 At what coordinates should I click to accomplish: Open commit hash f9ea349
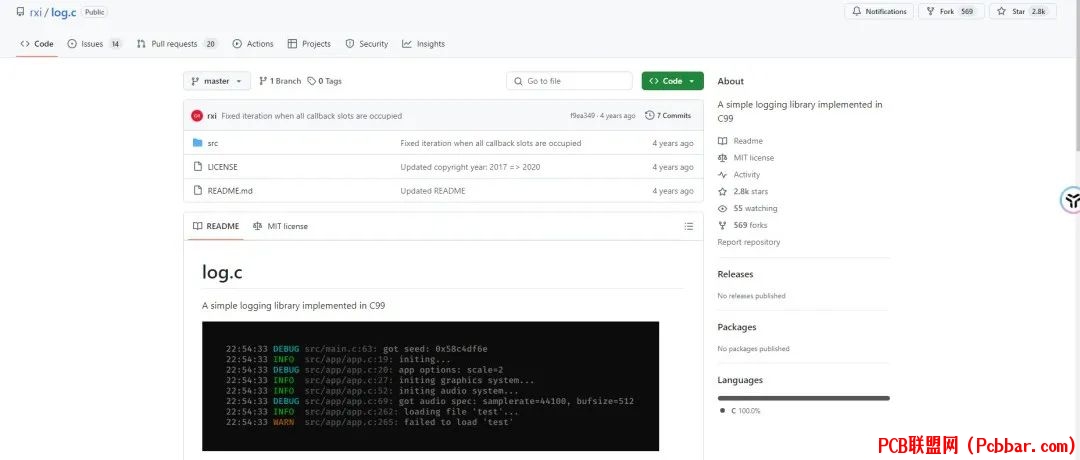[582, 116]
